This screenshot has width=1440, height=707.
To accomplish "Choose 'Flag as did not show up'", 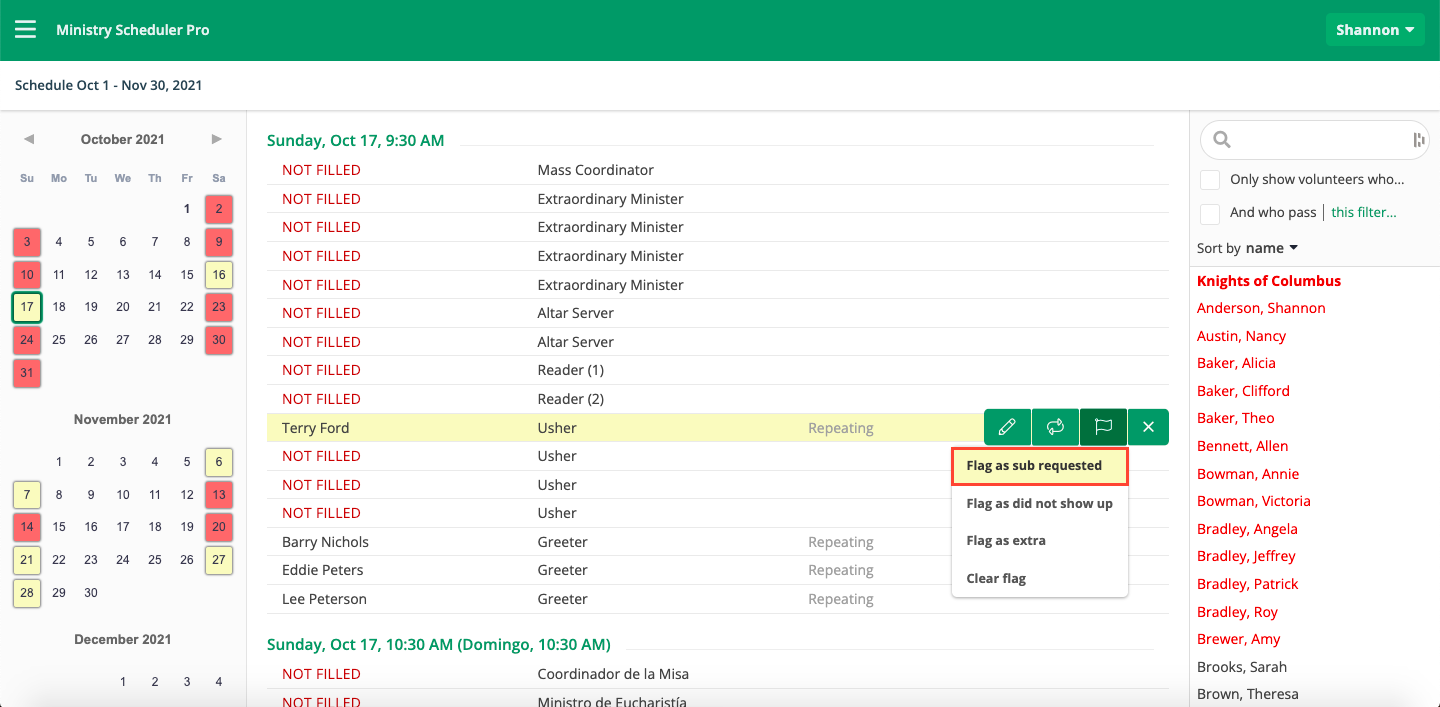I will click(x=1039, y=503).
